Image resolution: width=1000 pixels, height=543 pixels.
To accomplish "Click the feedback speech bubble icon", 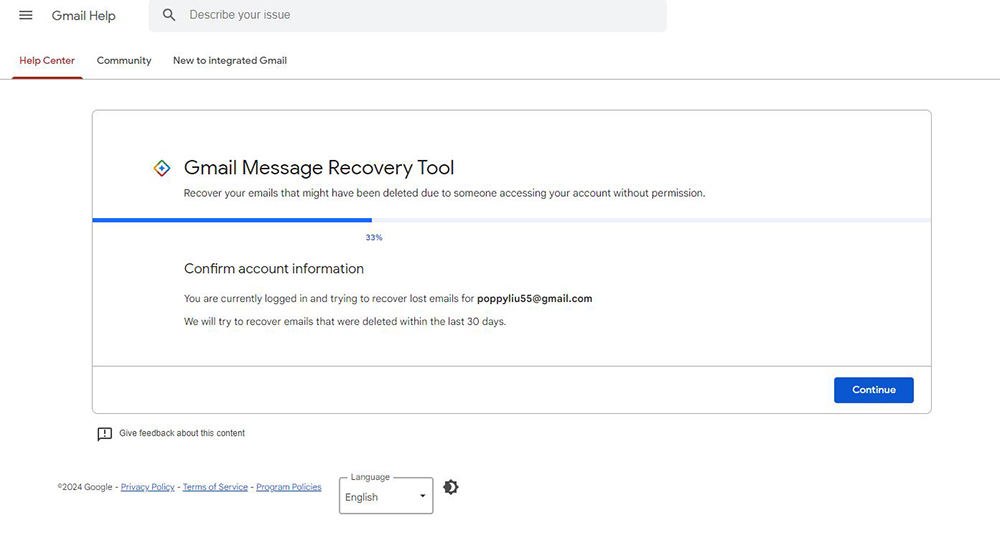I will [104, 434].
